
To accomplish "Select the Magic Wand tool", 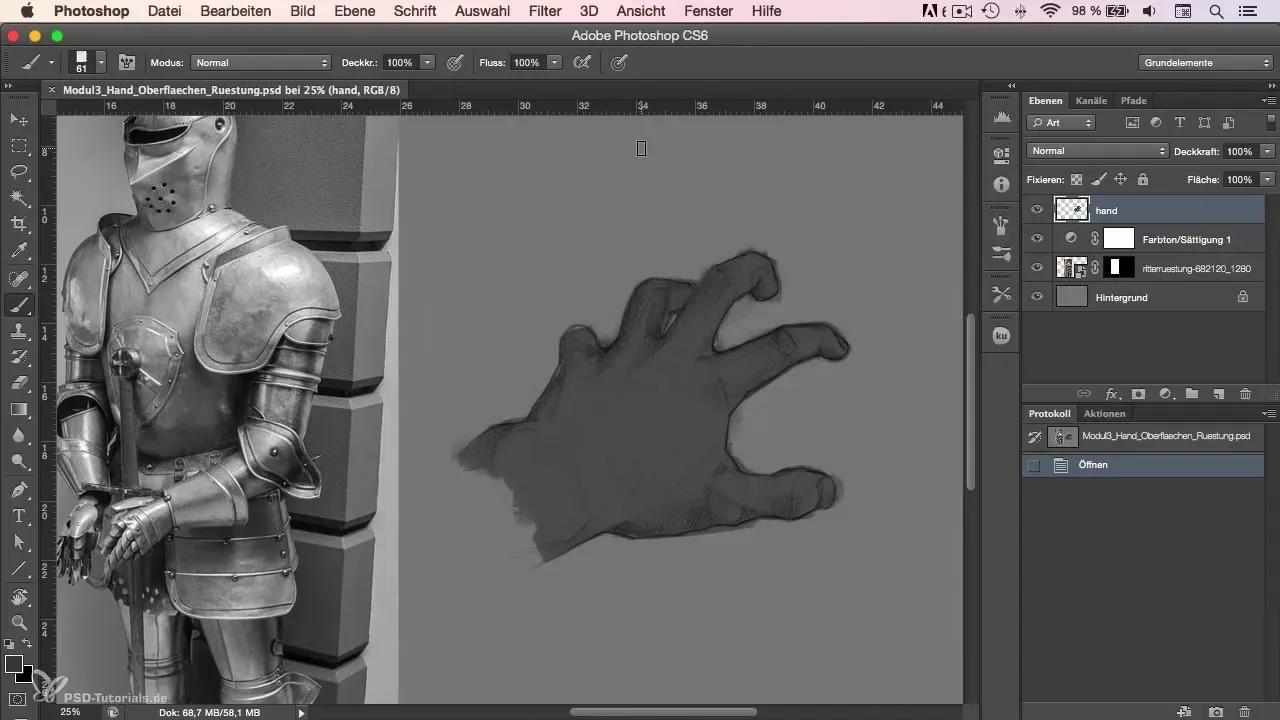I will pyautogui.click(x=18, y=198).
